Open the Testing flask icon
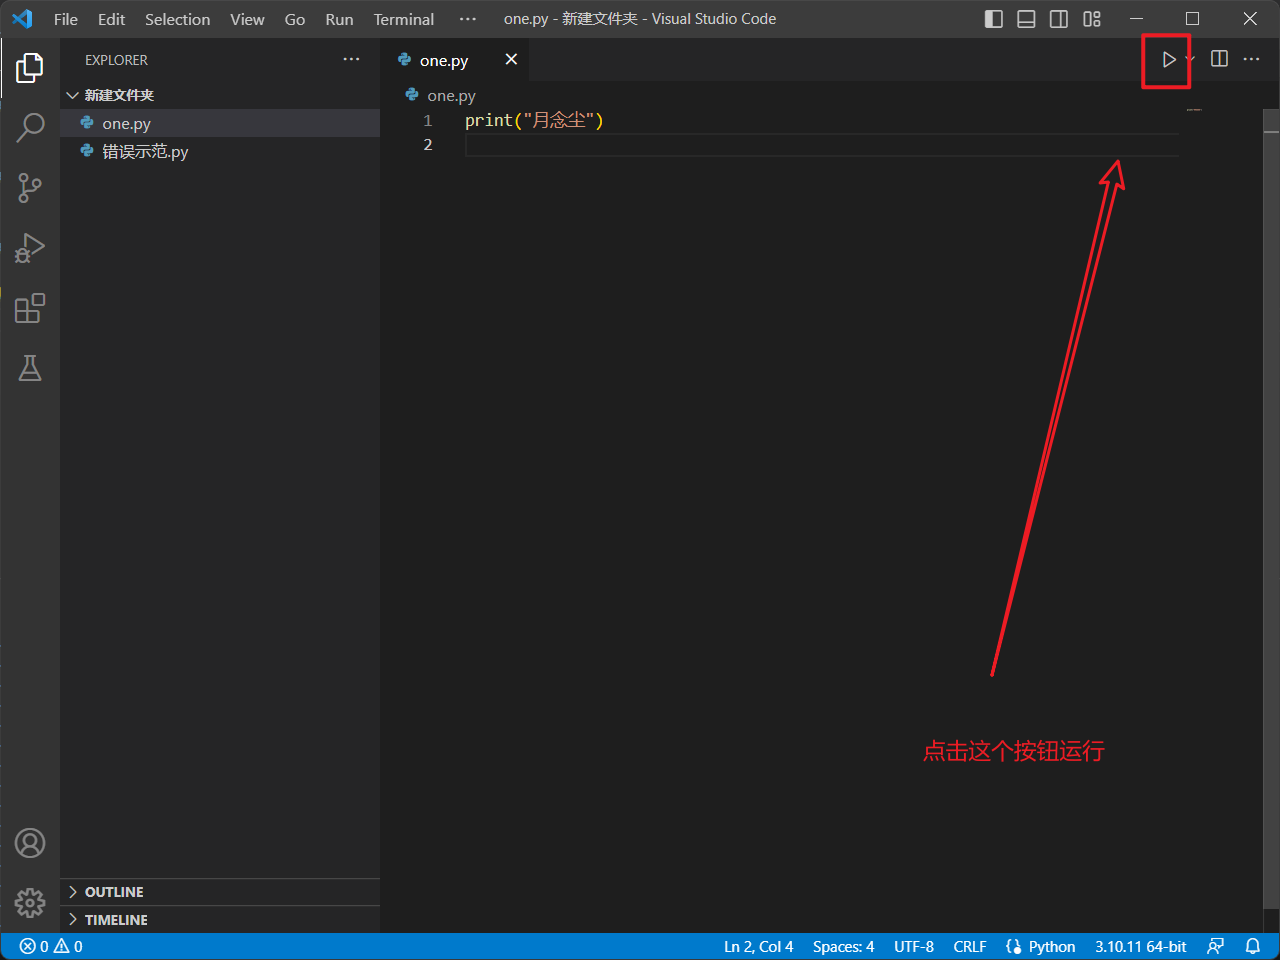 point(30,368)
